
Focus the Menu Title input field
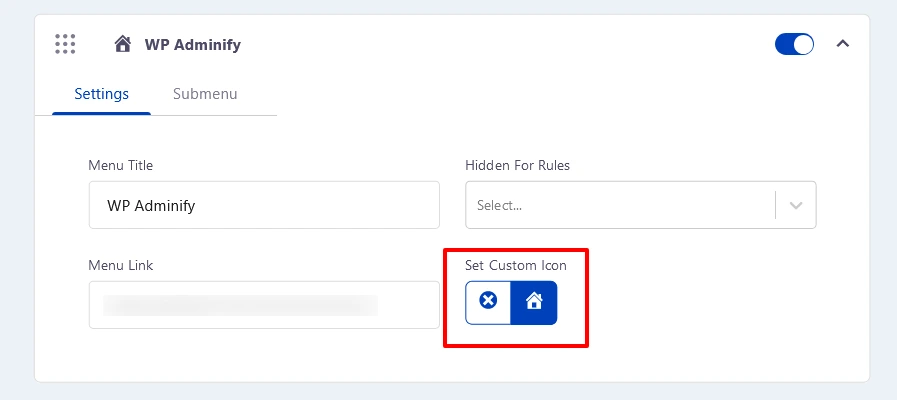click(264, 205)
